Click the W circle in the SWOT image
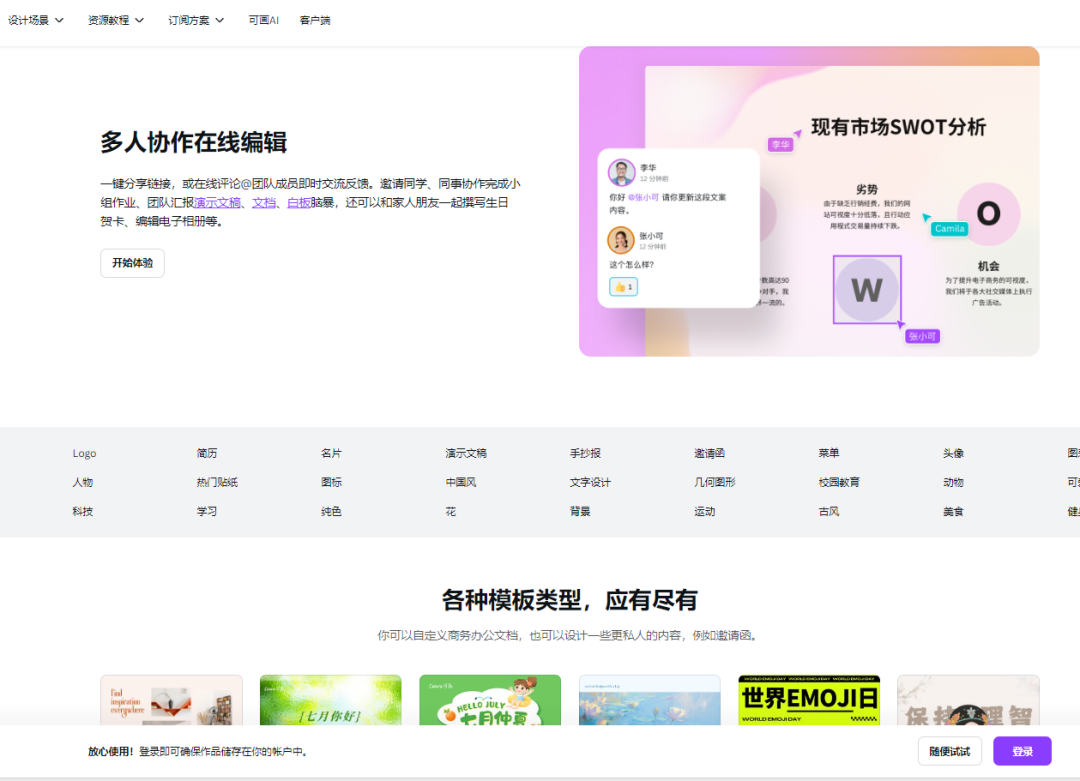This screenshot has width=1080, height=781. click(x=866, y=289)
